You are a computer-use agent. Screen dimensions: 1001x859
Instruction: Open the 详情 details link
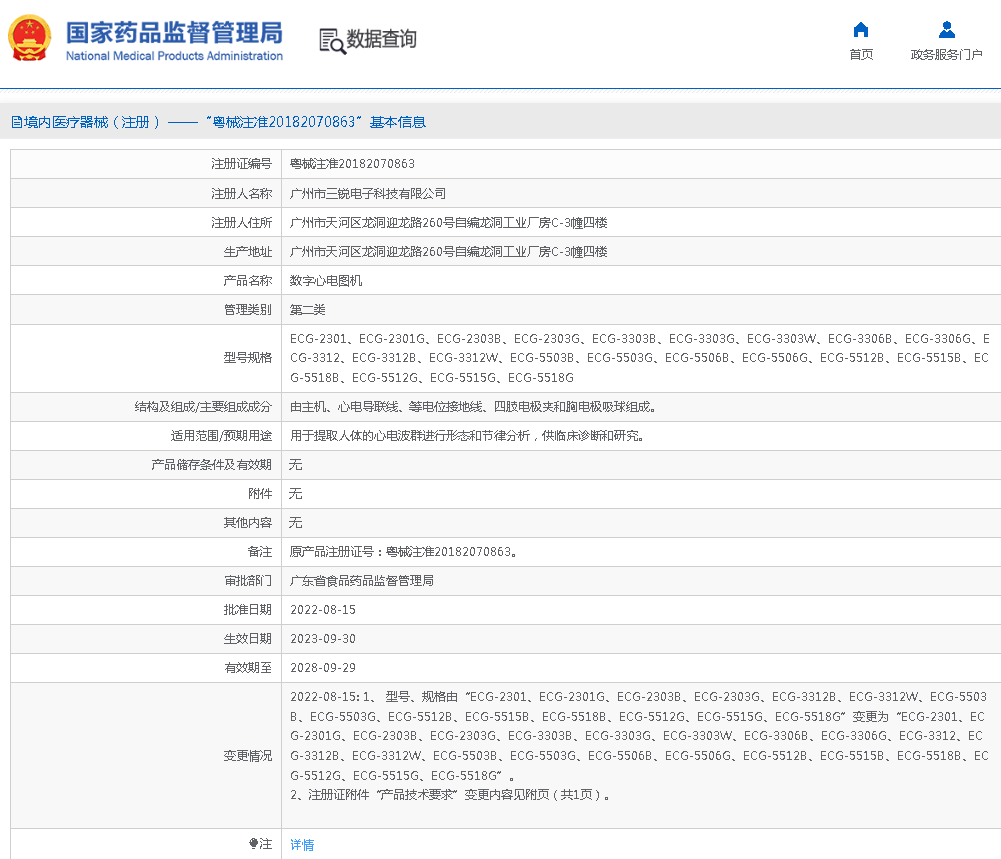(301, 845)
